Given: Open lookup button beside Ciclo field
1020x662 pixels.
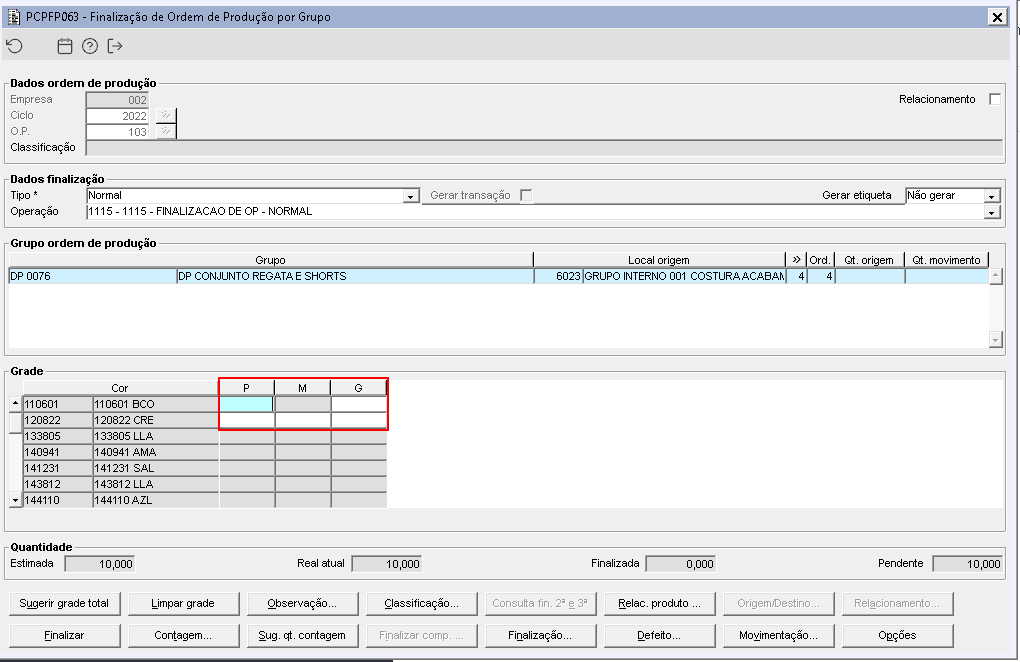Looking at the screenshot, I should point(166,116).
